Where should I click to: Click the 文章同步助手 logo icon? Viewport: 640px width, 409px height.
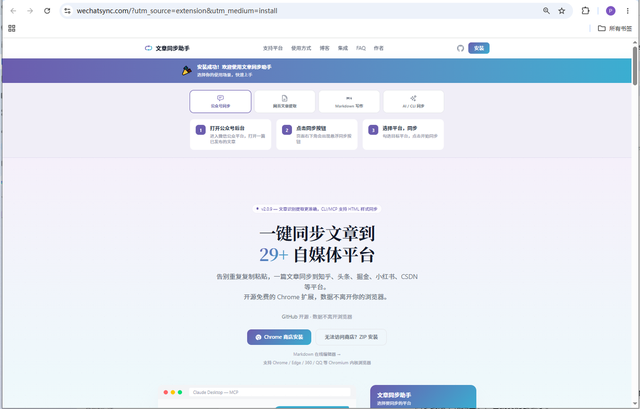coord(148,48)
